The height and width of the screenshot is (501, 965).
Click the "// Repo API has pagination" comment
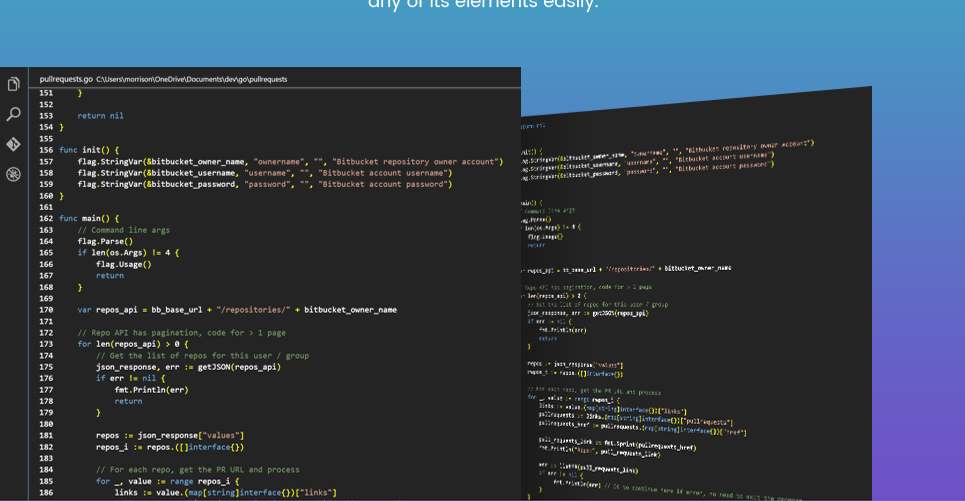pos(182,333)
